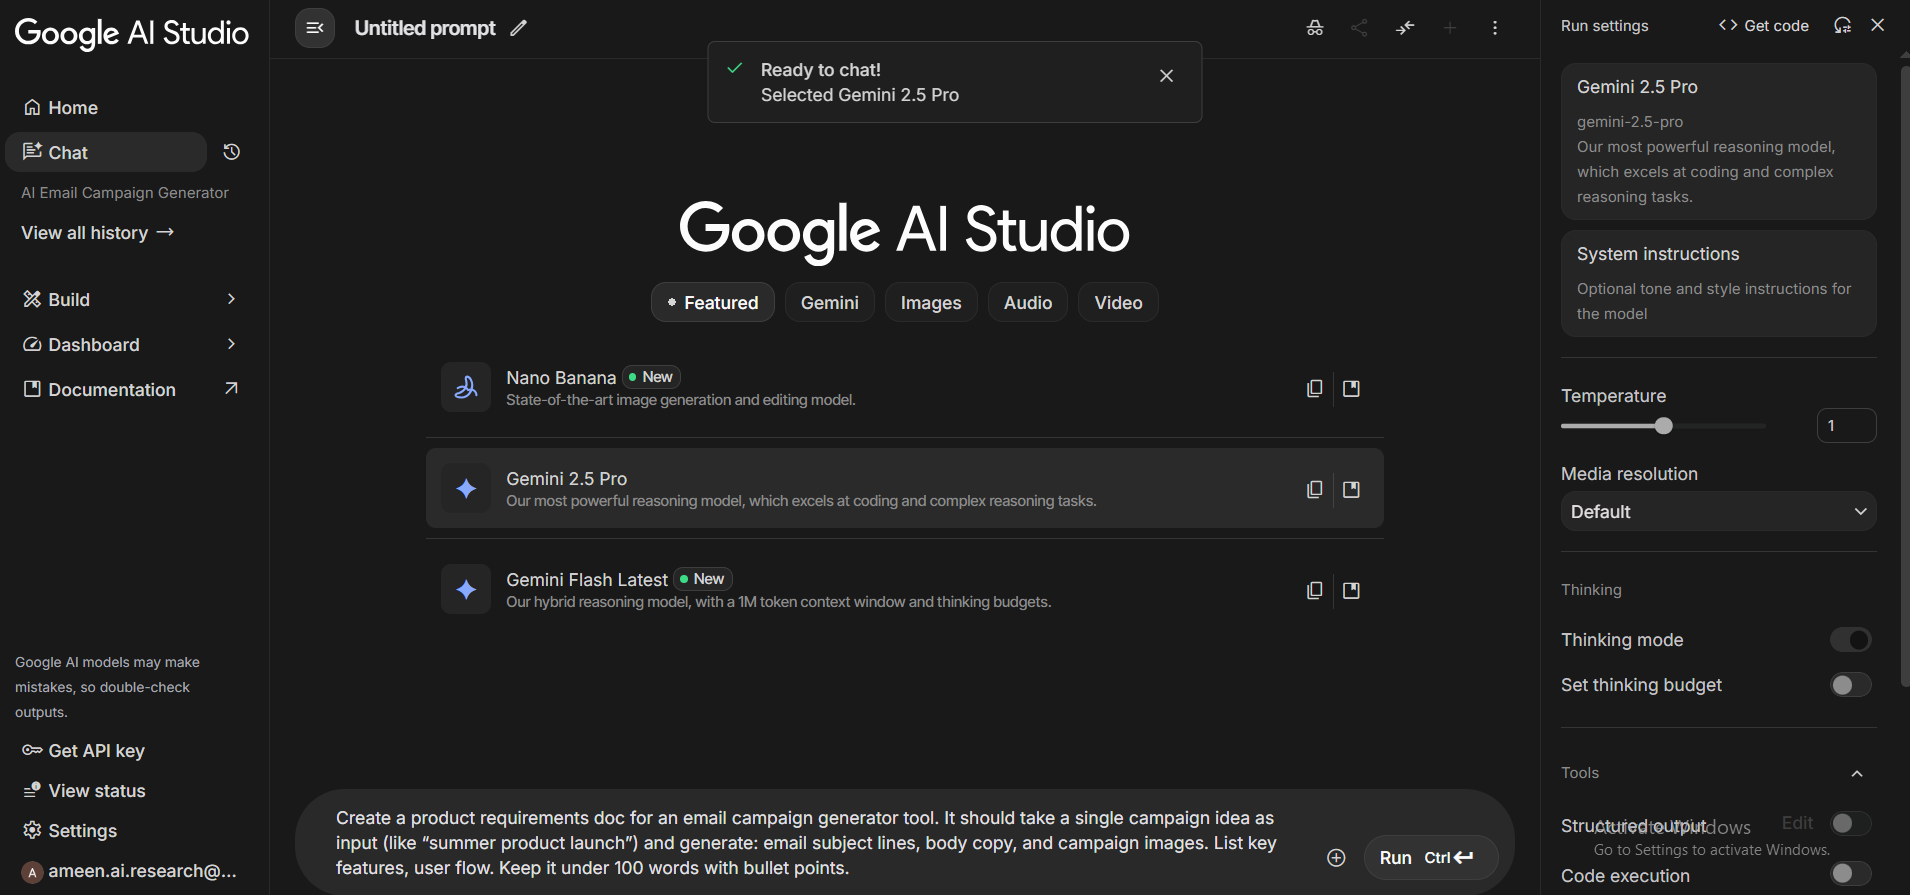Screen dimensions: 1910x895
Task: Click the reset settings icon beside Get code
Action: coord(1842,25)
